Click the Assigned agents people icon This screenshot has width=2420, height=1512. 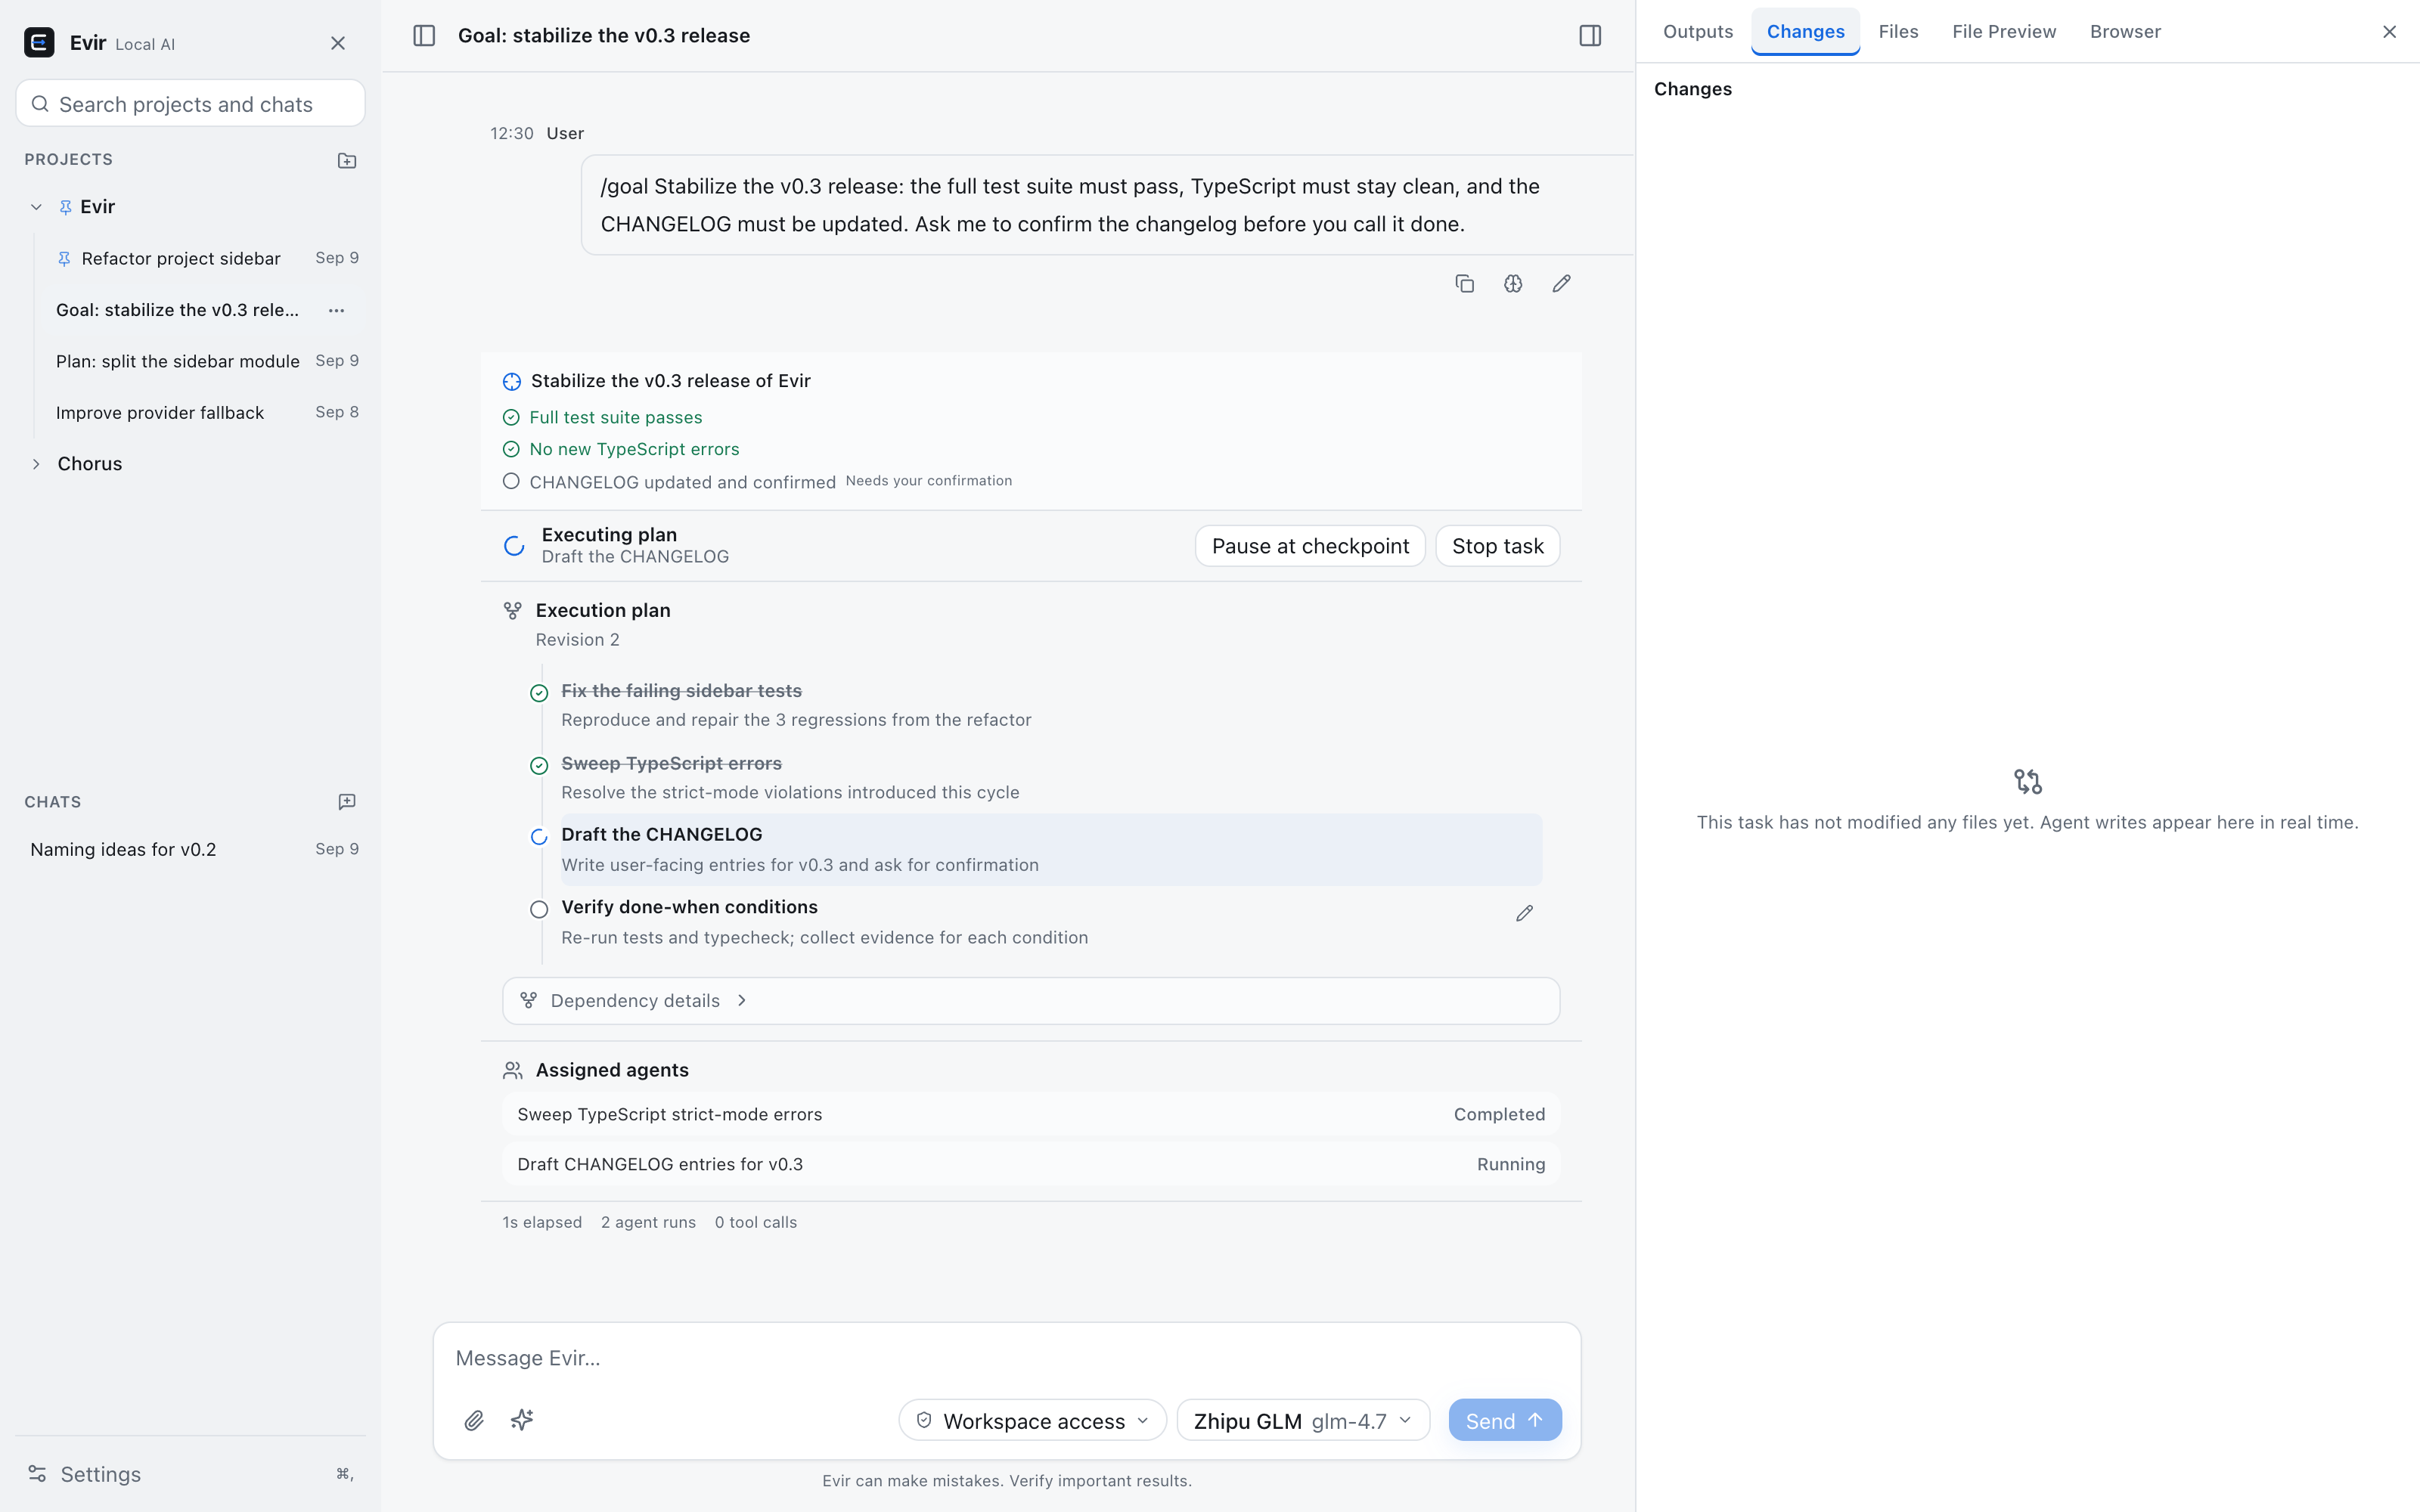(513, 1070)
